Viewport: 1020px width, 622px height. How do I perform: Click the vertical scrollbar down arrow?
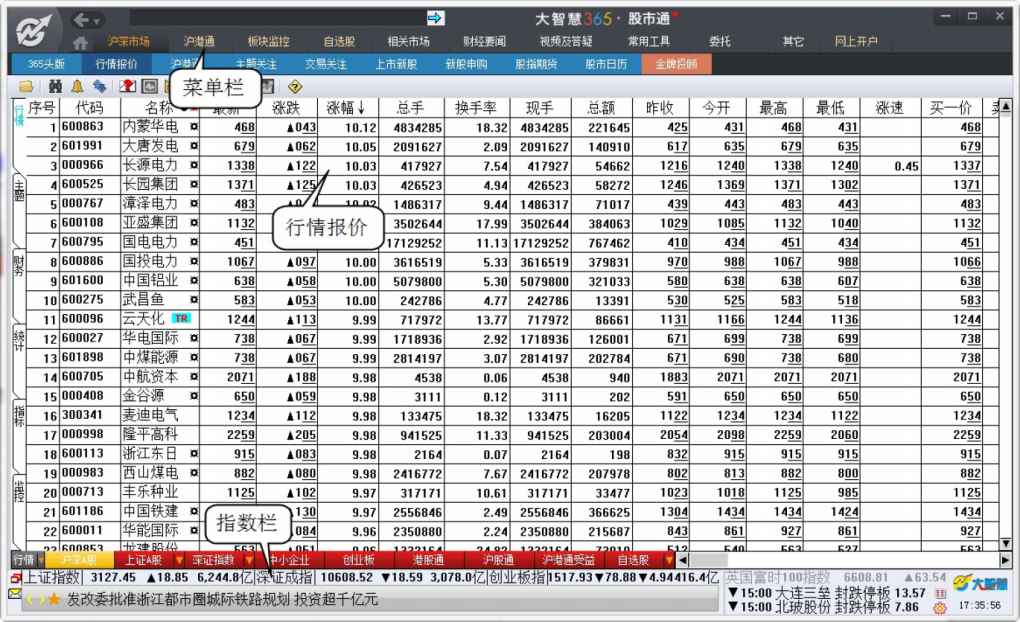click(x=1006, y=543)
